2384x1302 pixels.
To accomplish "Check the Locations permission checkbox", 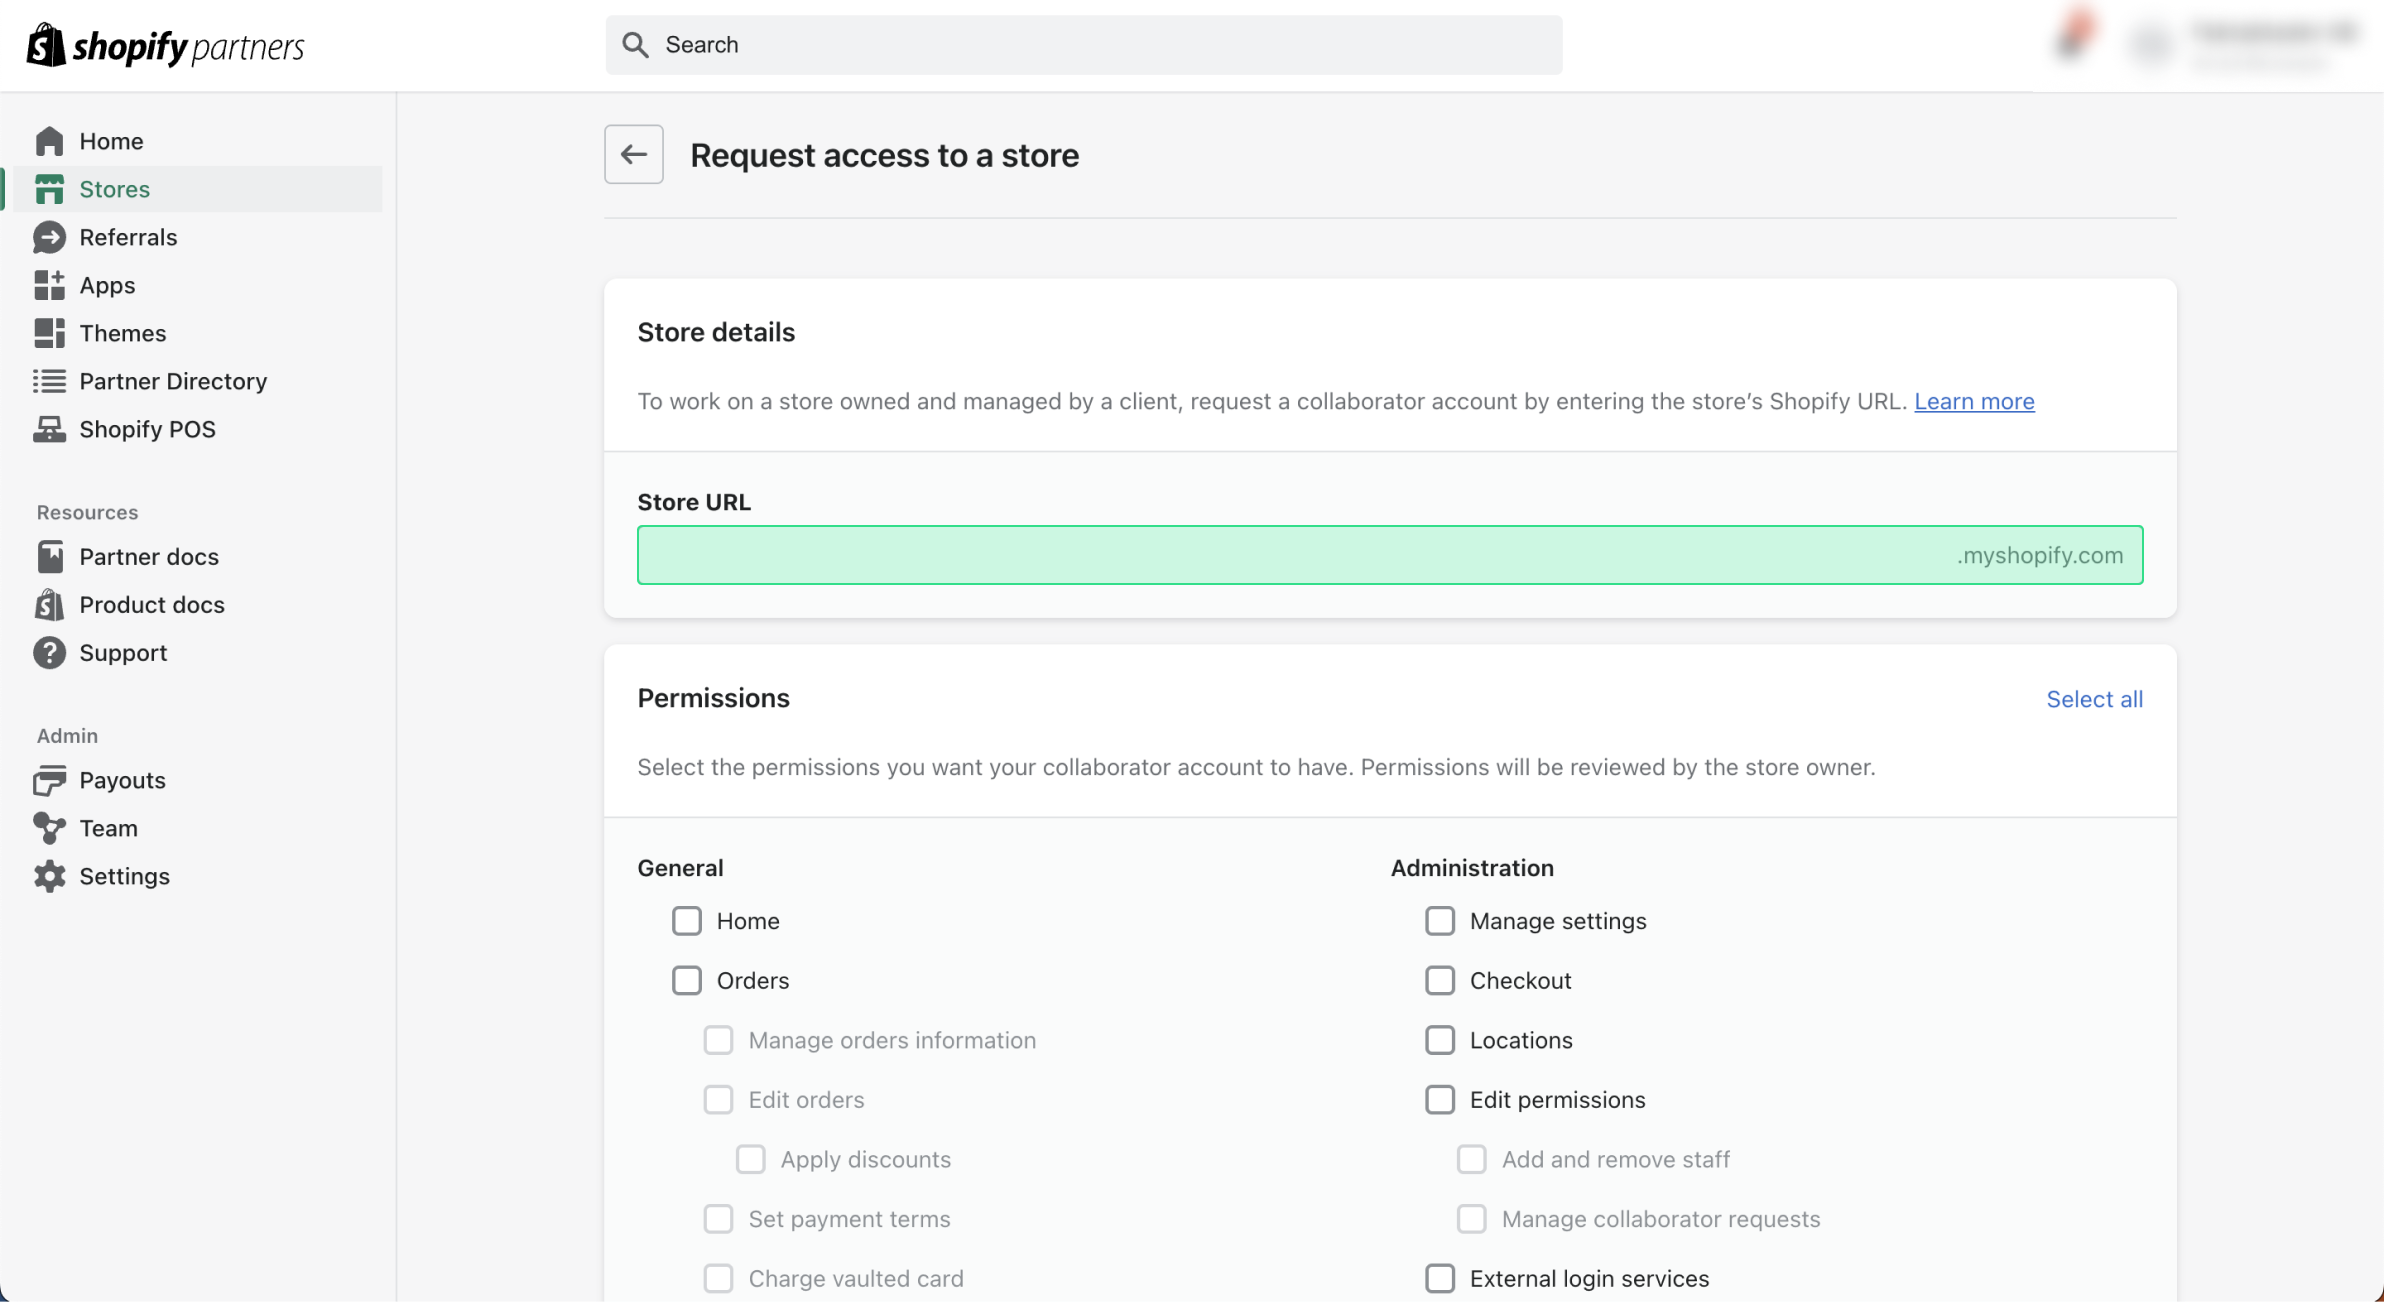I will coord(1440,1040).
